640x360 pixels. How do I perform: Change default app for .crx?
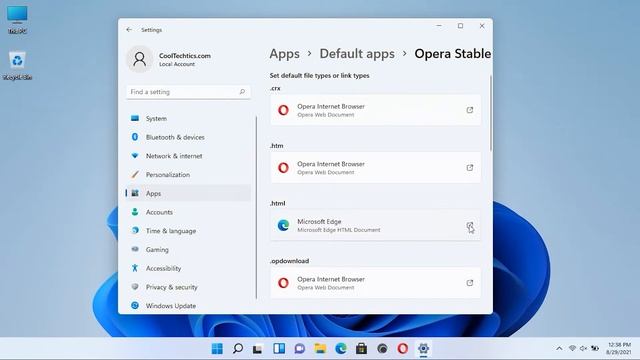[x=375, y=110]
